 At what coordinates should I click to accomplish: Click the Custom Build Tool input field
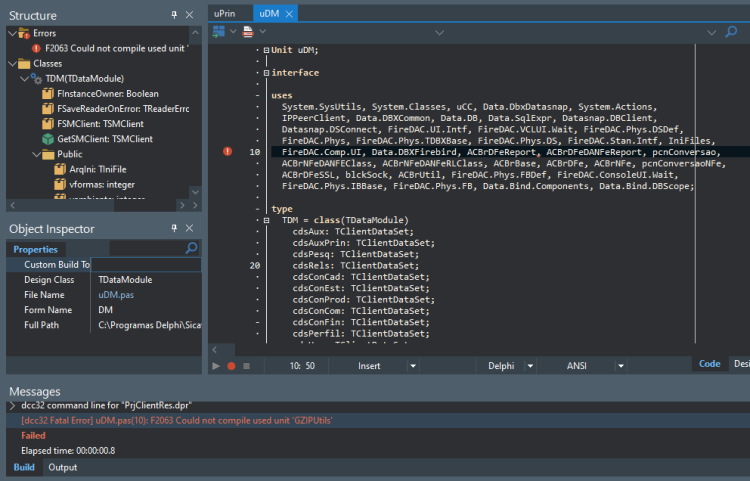pos(146,264)
